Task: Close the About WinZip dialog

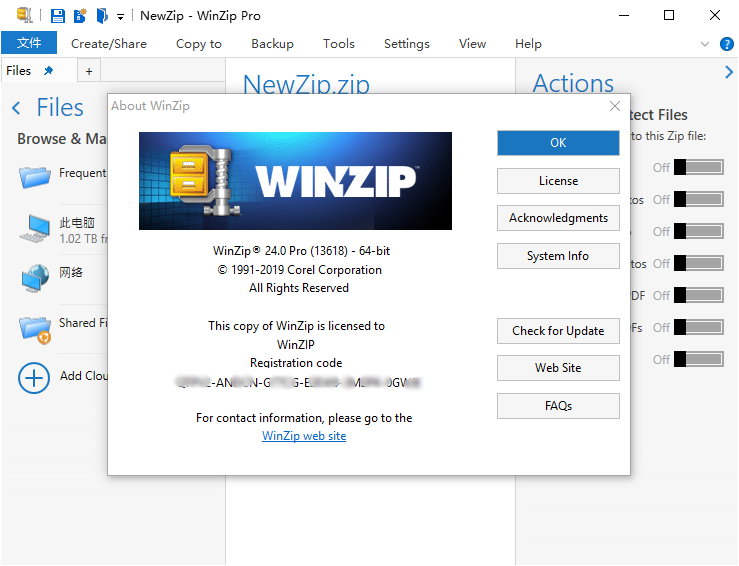Action: [615, 106]
